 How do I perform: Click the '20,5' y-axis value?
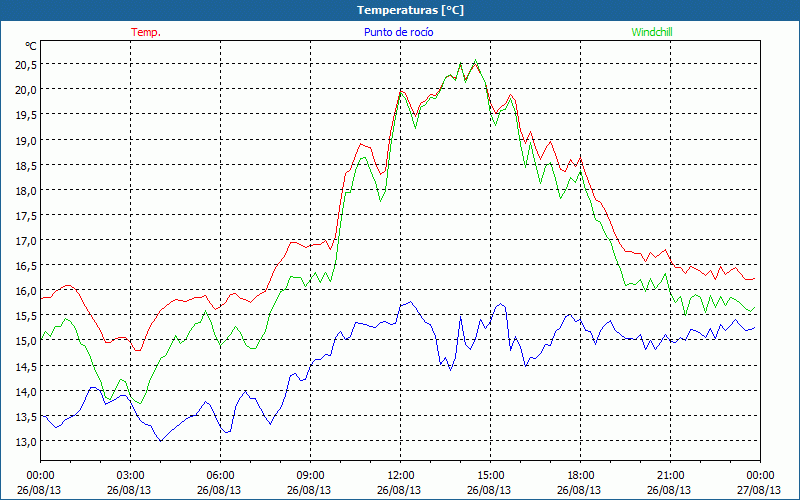click(27, 64)
